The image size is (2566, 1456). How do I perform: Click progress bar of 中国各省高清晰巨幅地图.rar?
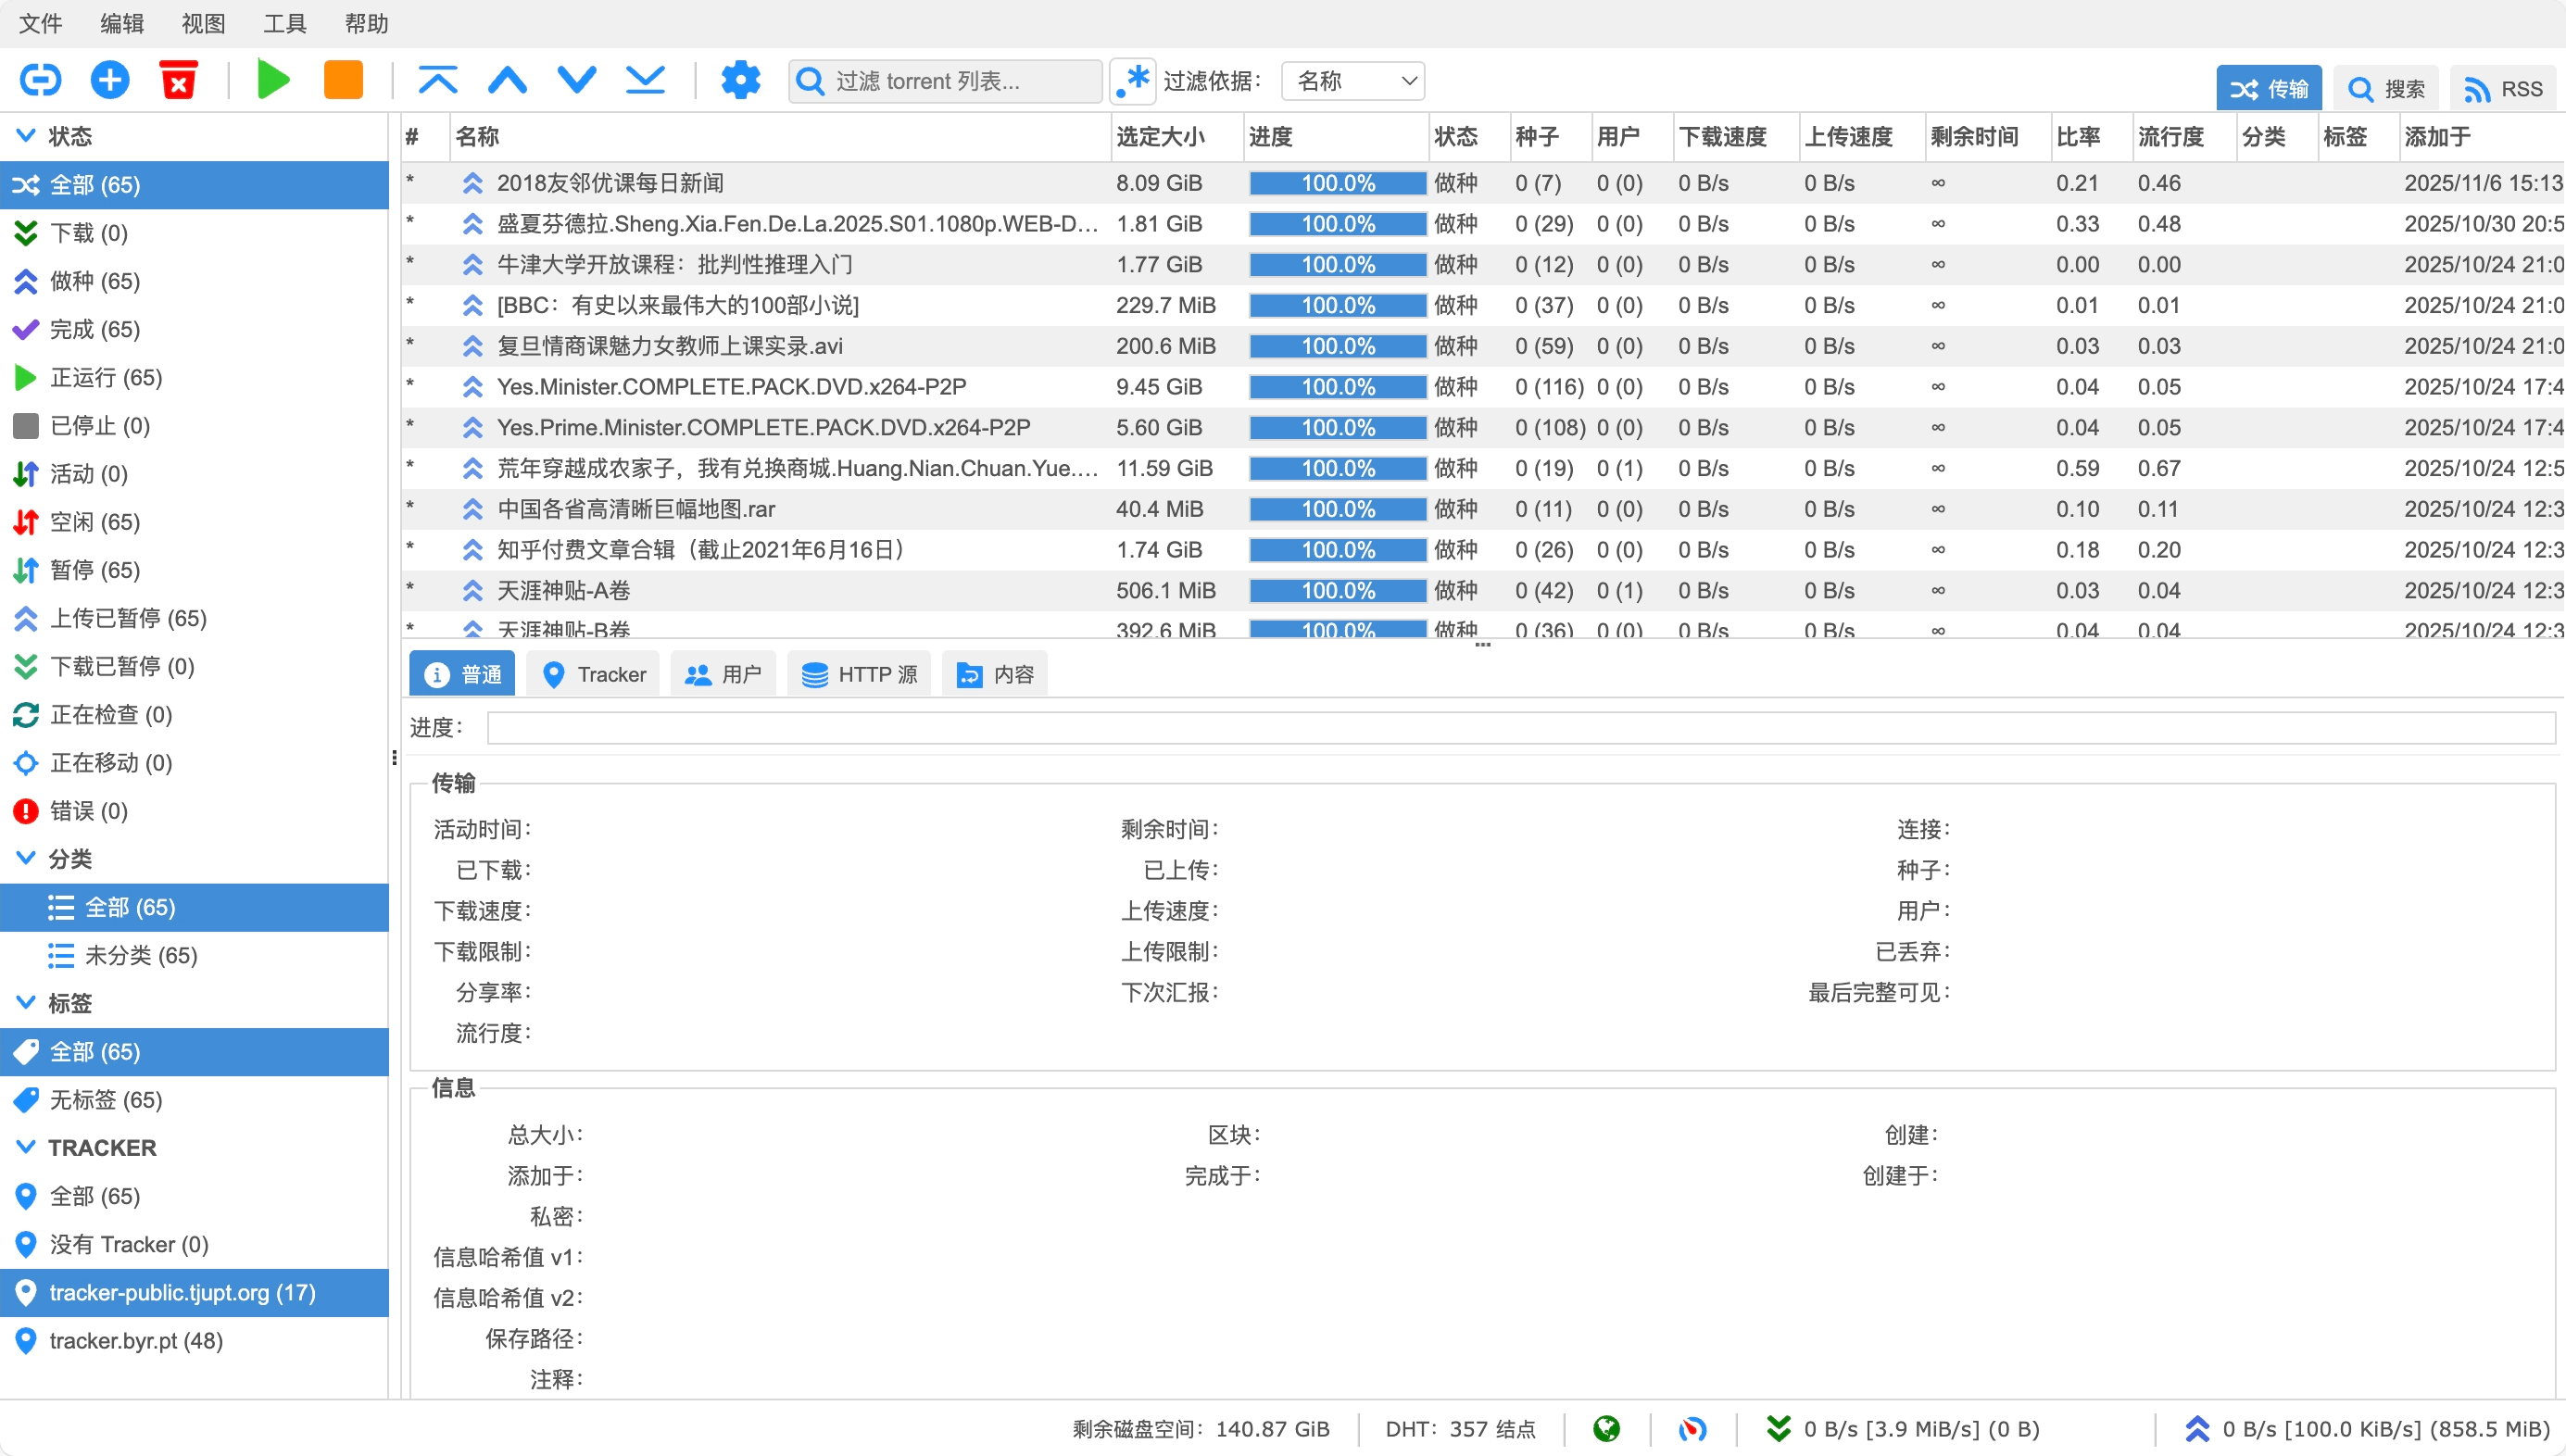[1337, 509]
